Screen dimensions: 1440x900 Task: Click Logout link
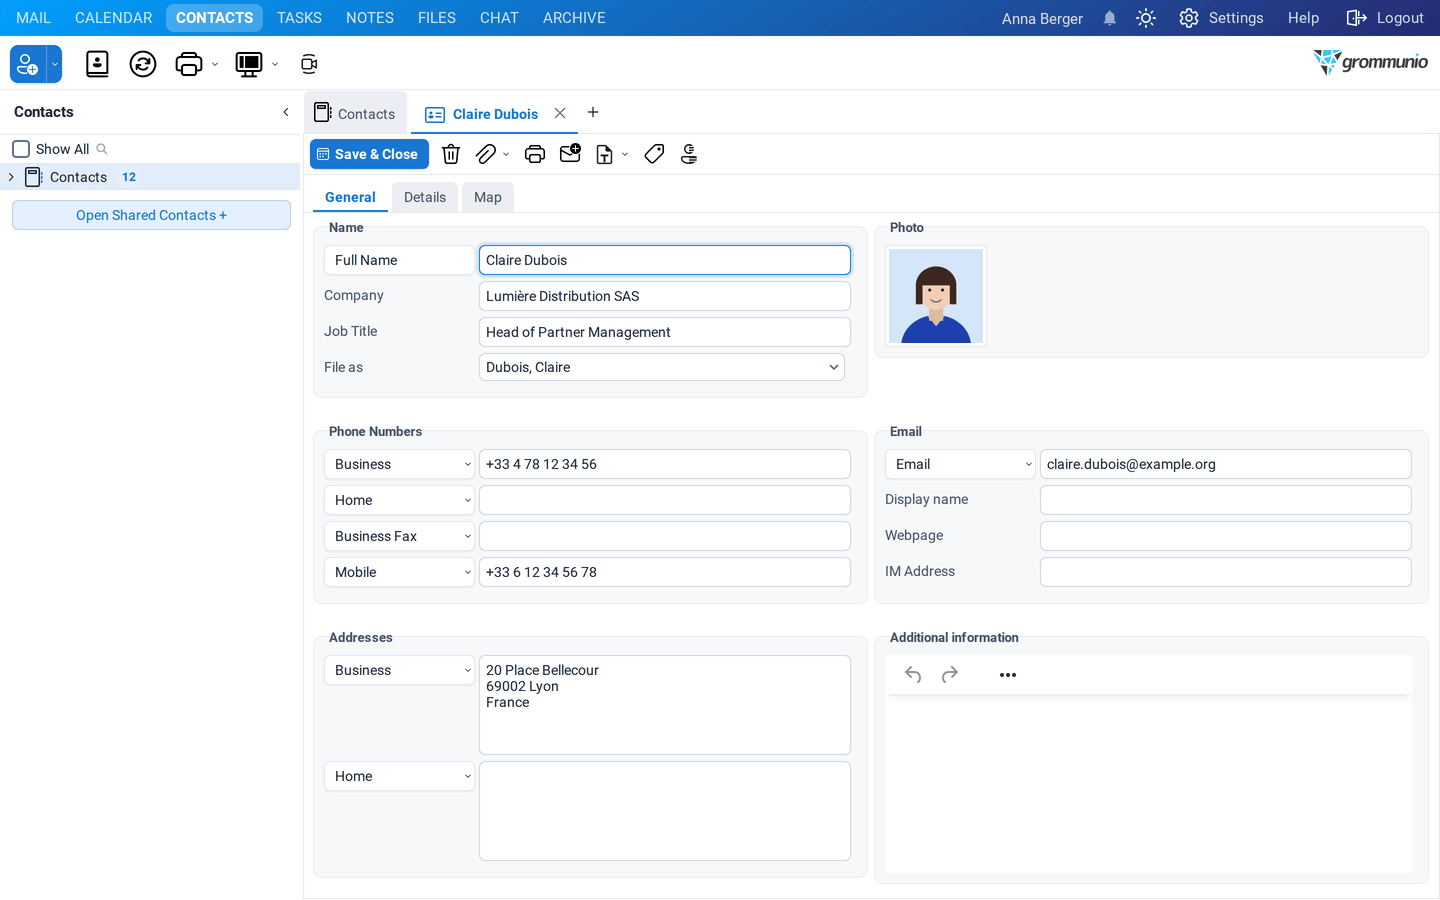(x=1385, y=18)
